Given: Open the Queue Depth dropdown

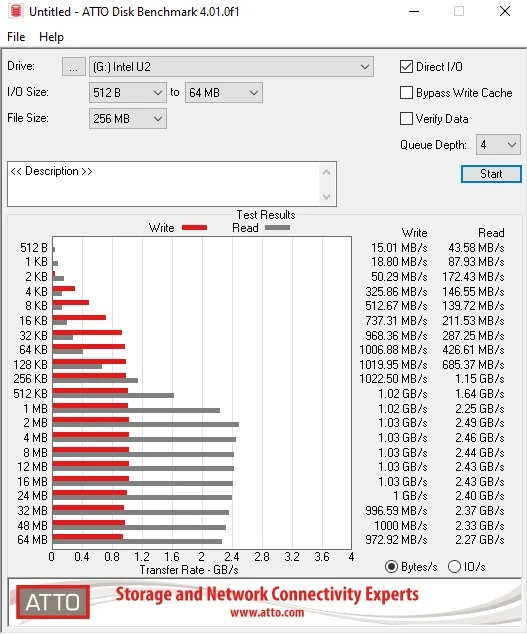Looking at the screenshot, I should (x=498, y=145).
